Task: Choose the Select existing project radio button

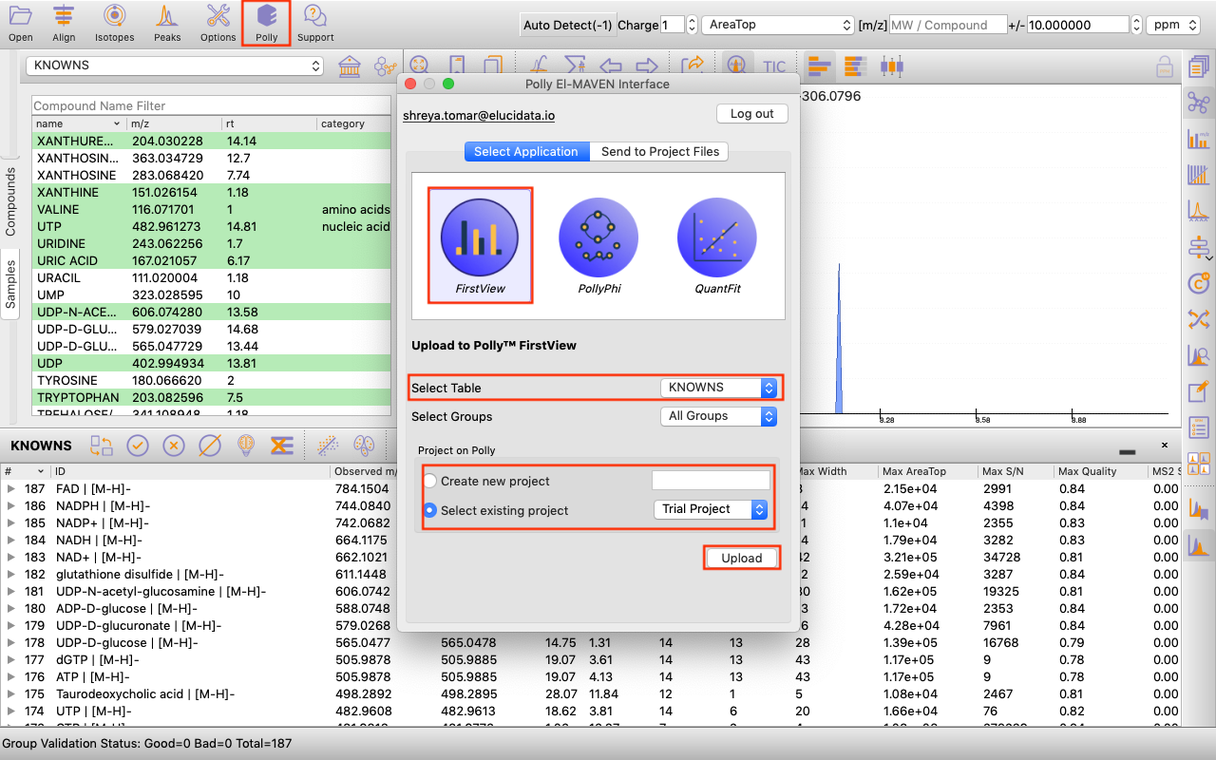Action: click(x=431, y=510)
